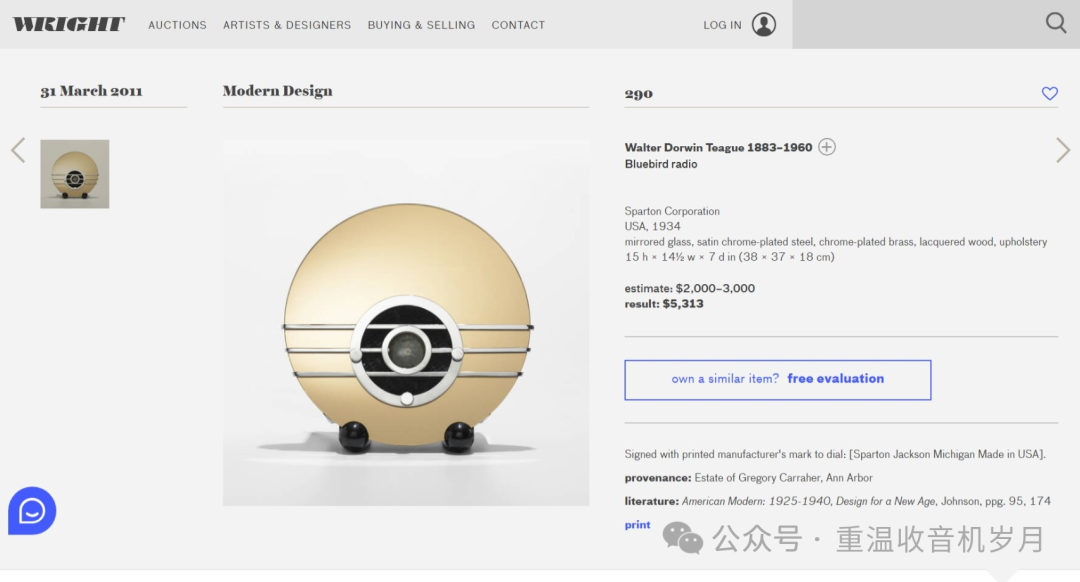This screenshot has width=1080, height=582.
Task: Go to the previous lot arrow
Action: pyautogui.click(x=18, y=151)
